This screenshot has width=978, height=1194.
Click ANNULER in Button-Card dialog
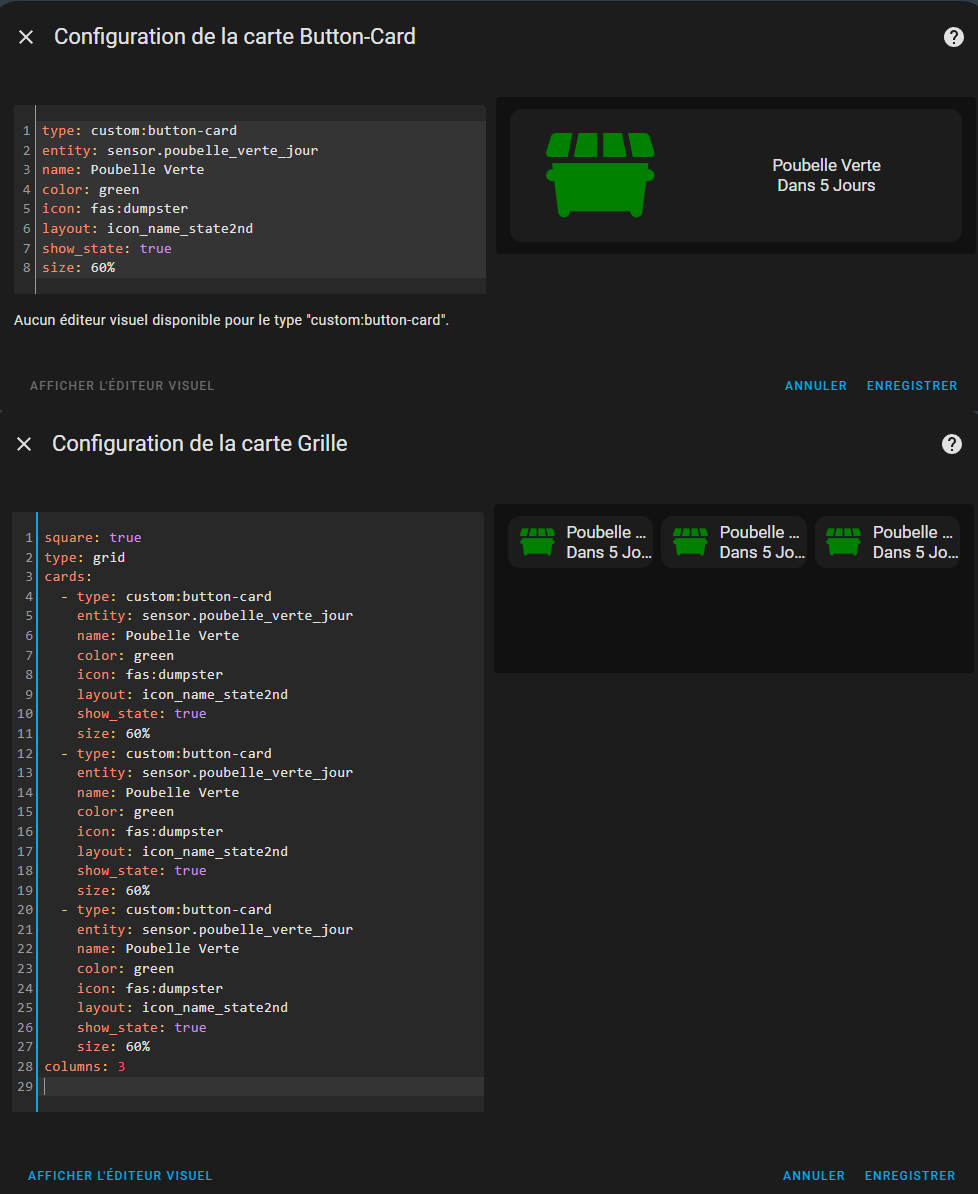coord(816,385)
